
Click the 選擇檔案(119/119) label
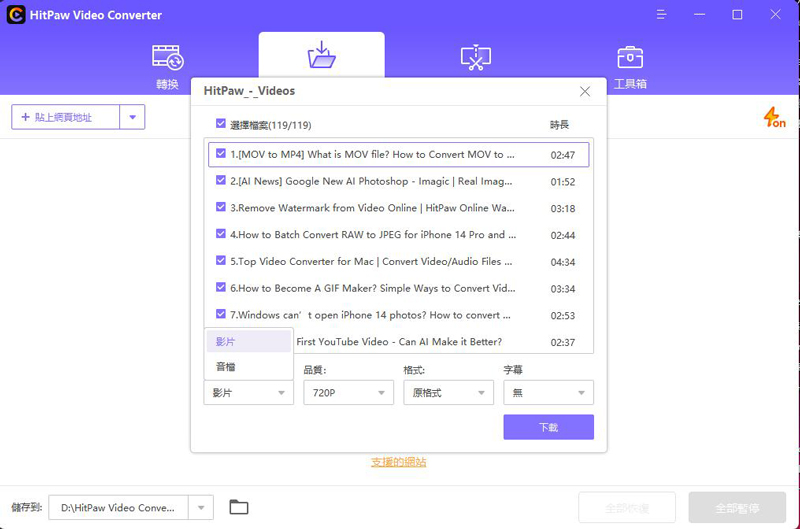pos(270,125)
